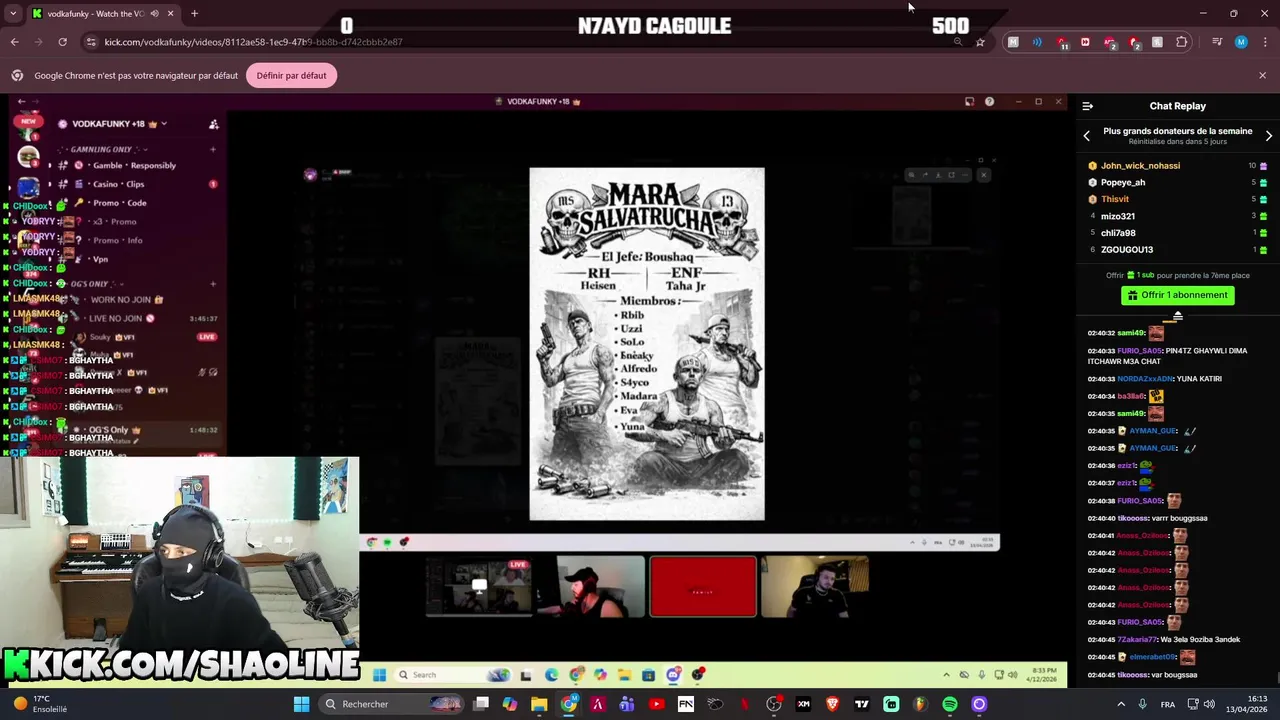Collapse the leaderboard with the up arrow
The height and width of the screenshot is (720, 1280).
point(1178,317)
